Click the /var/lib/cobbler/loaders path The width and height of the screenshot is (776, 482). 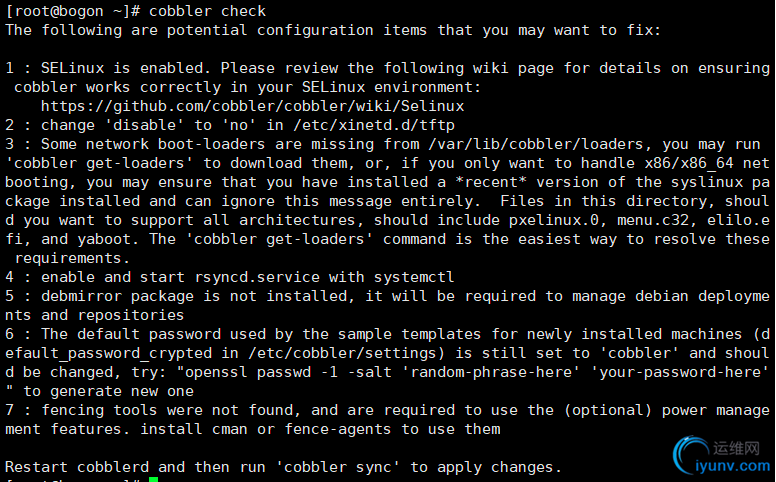coord(536,144)
